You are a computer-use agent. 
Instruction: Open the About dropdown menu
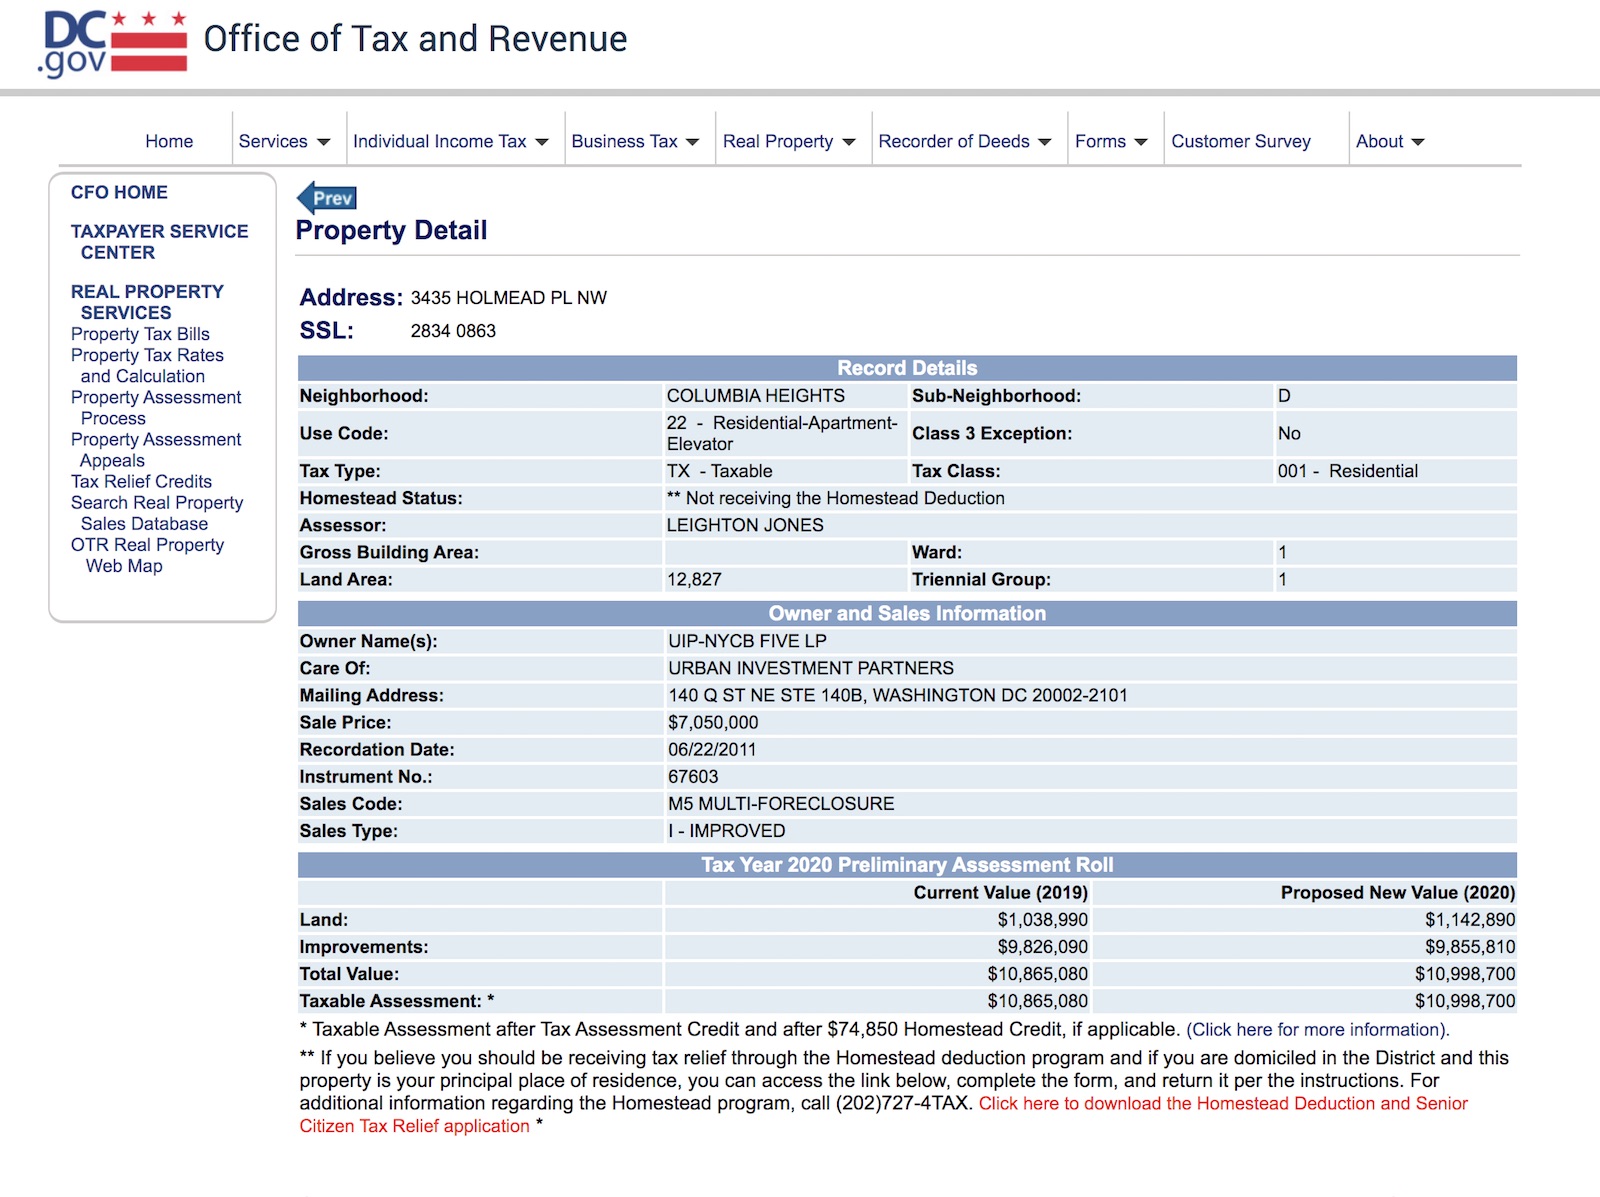(x=1389, y=142)
